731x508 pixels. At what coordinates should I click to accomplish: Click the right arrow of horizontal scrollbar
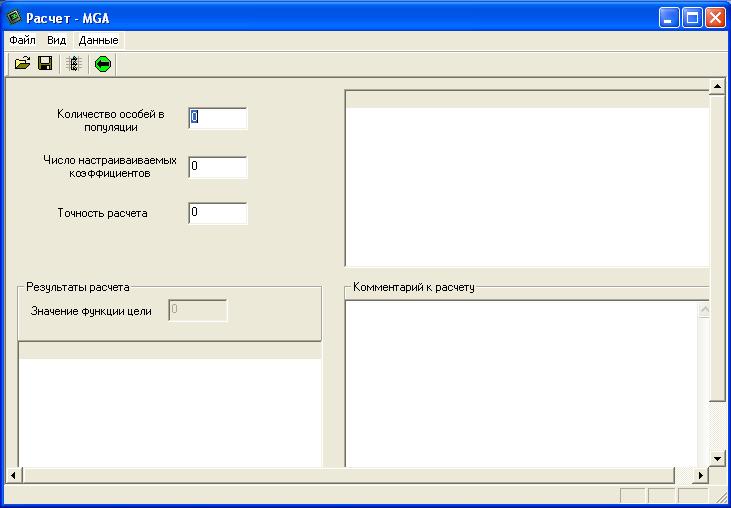(x=701, y=475)
